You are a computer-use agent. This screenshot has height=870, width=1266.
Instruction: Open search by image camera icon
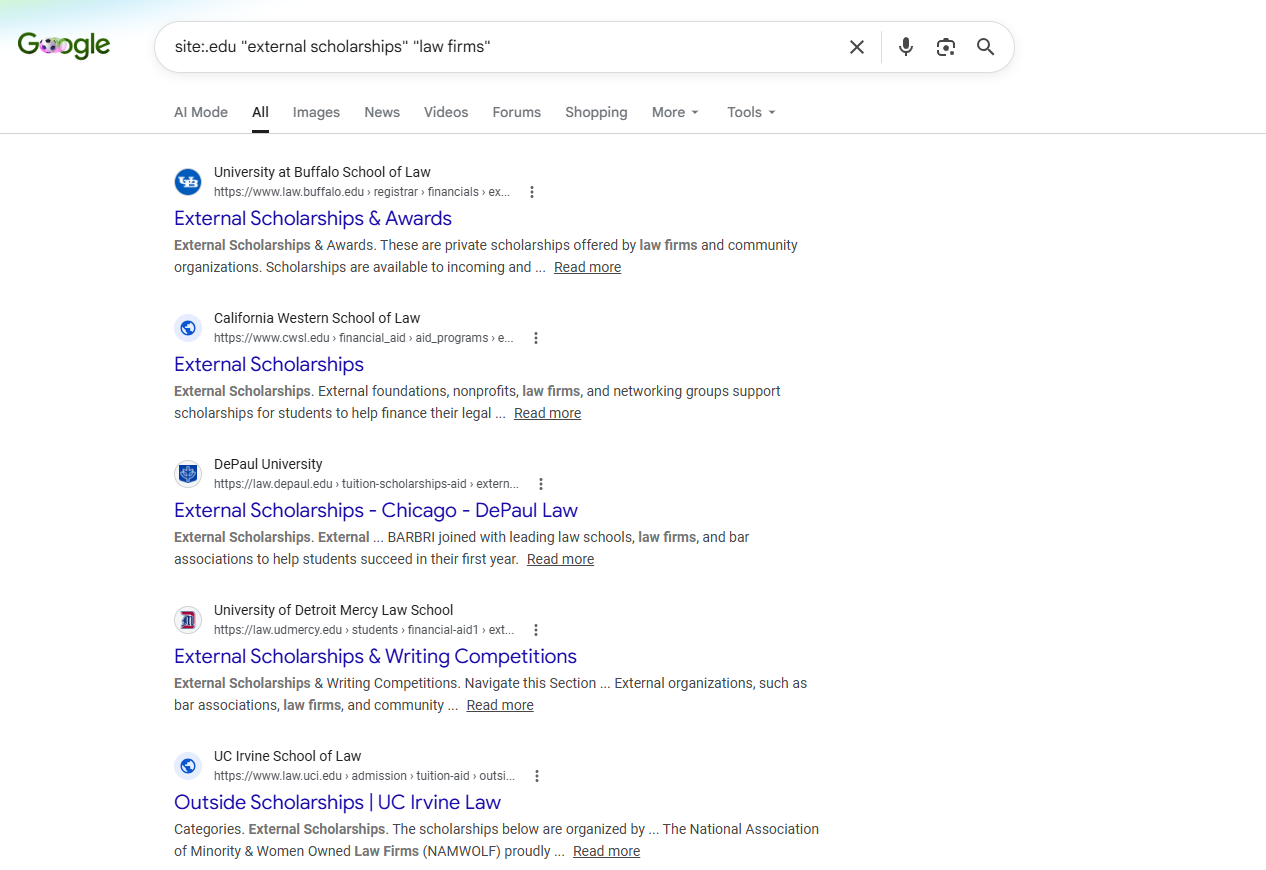tap(946, 47)
